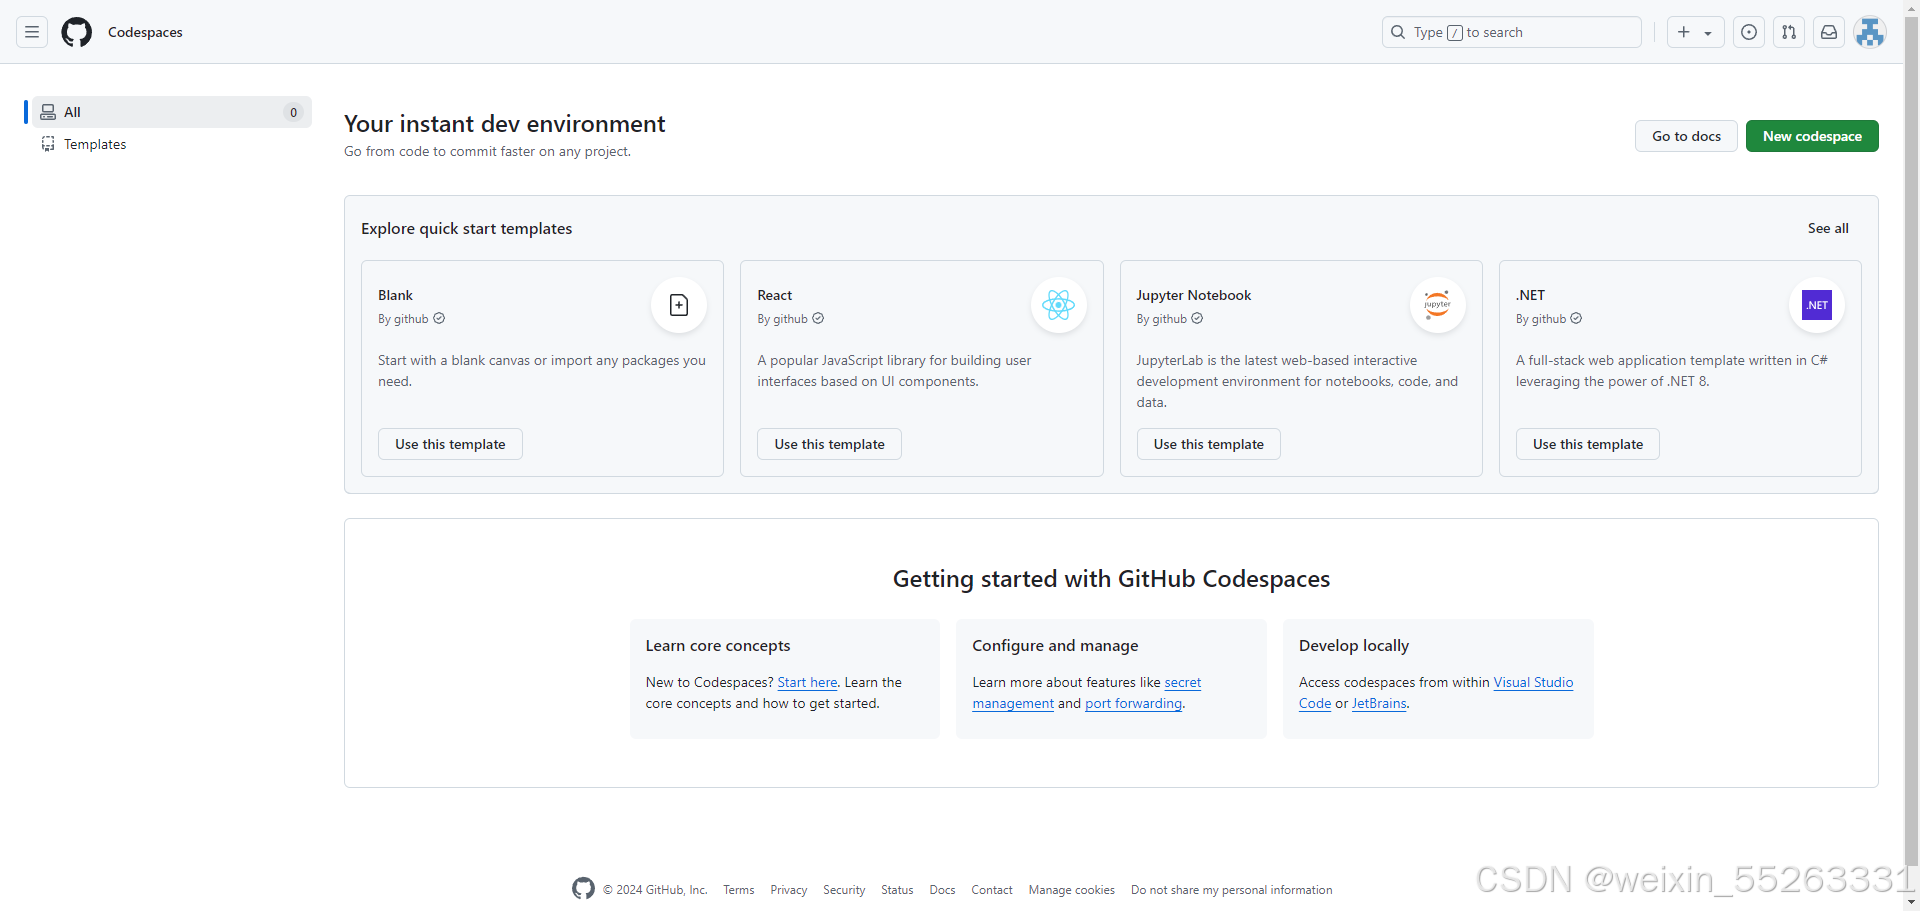Image resolution: width=1920 pixels, height=911 pixels.
Task: Open the React template title
Action: pyautogui.click(x=775, y=295)
